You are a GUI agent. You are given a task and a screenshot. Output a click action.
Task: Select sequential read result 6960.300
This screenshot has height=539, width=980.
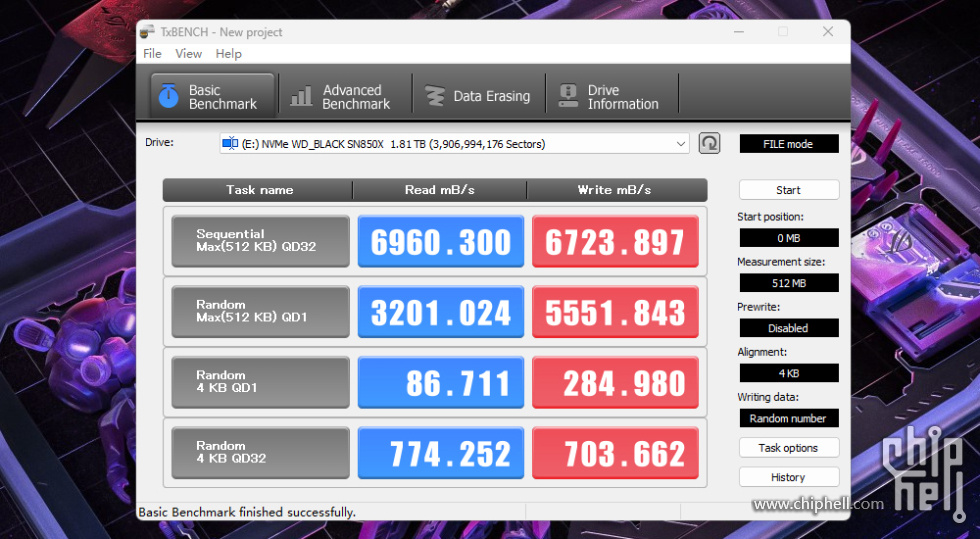(441, 241)
